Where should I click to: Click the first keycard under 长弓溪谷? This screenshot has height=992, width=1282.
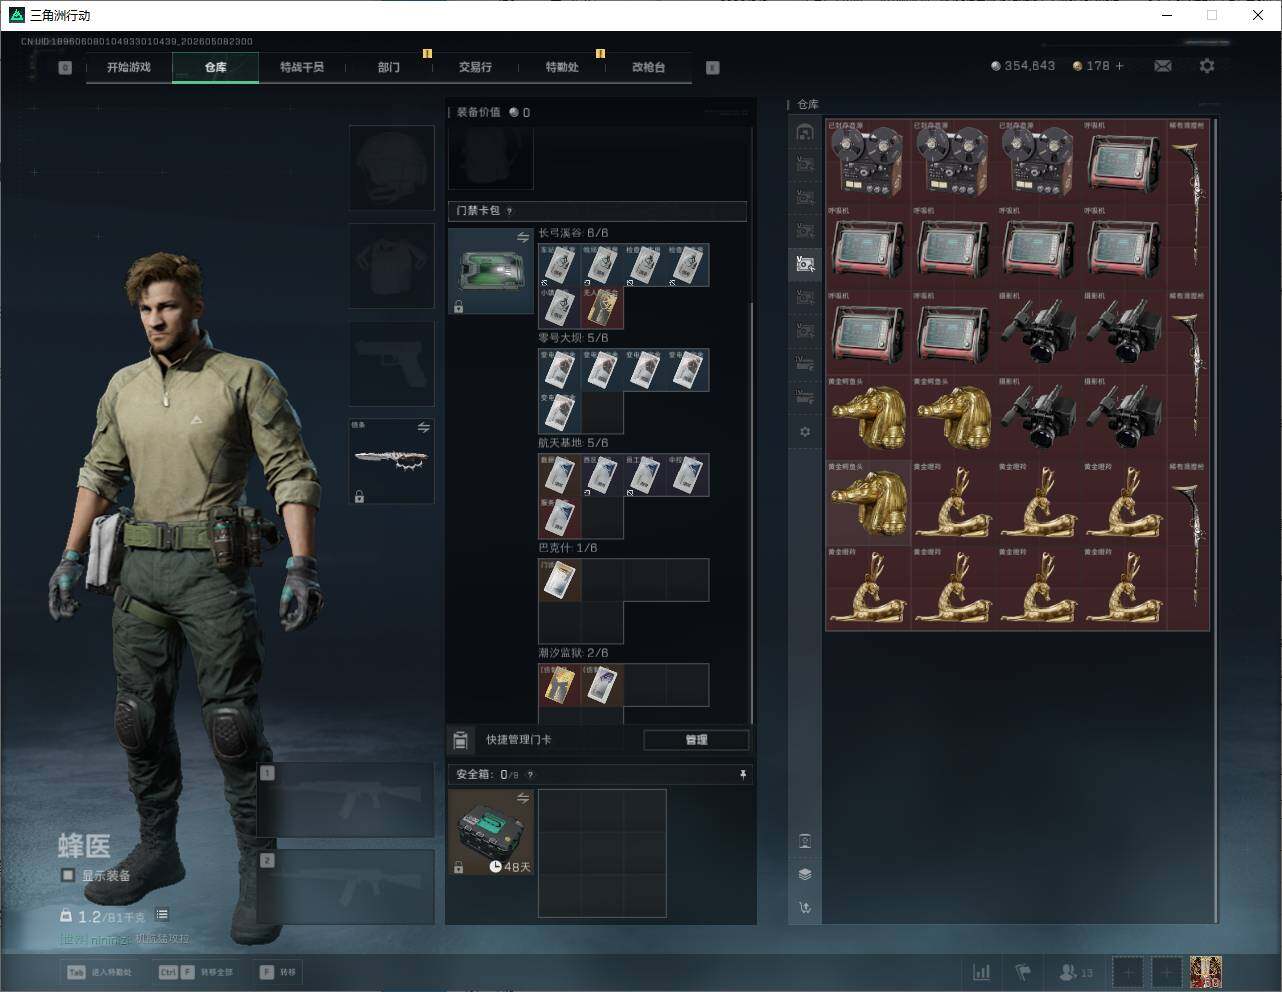[x=560, y=265]
